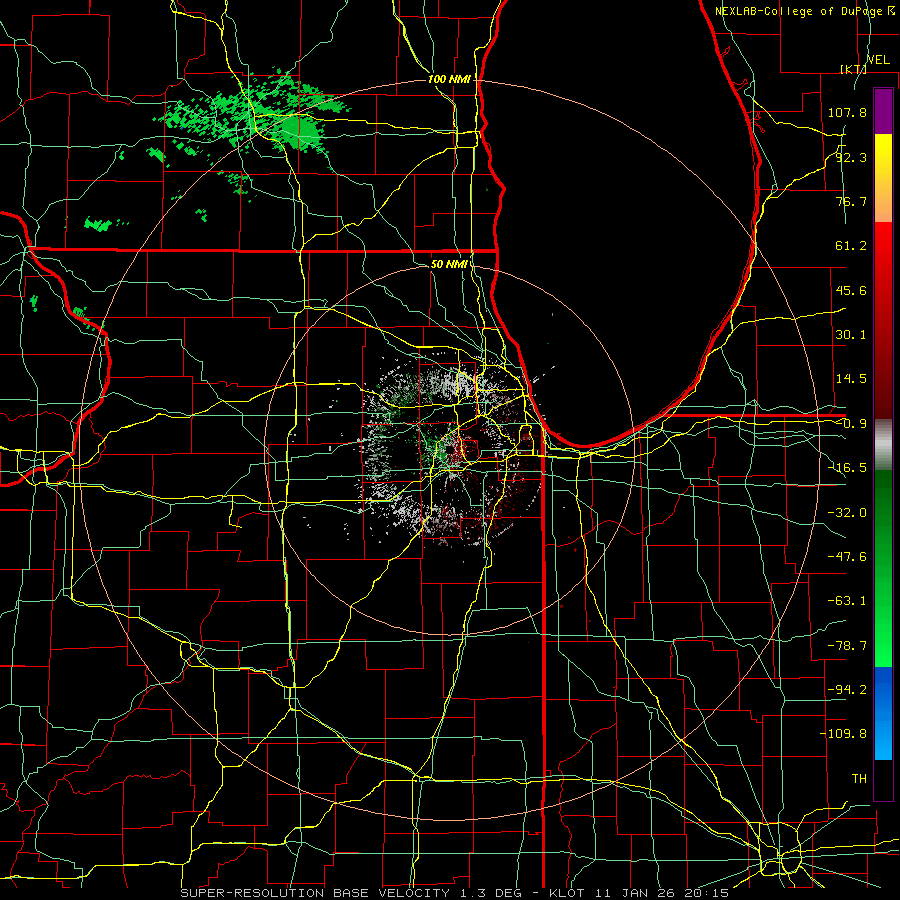Pick the purple segment of the velocity color bar
Viewport: 900px width, 900px height.
[x=883, y=111]
